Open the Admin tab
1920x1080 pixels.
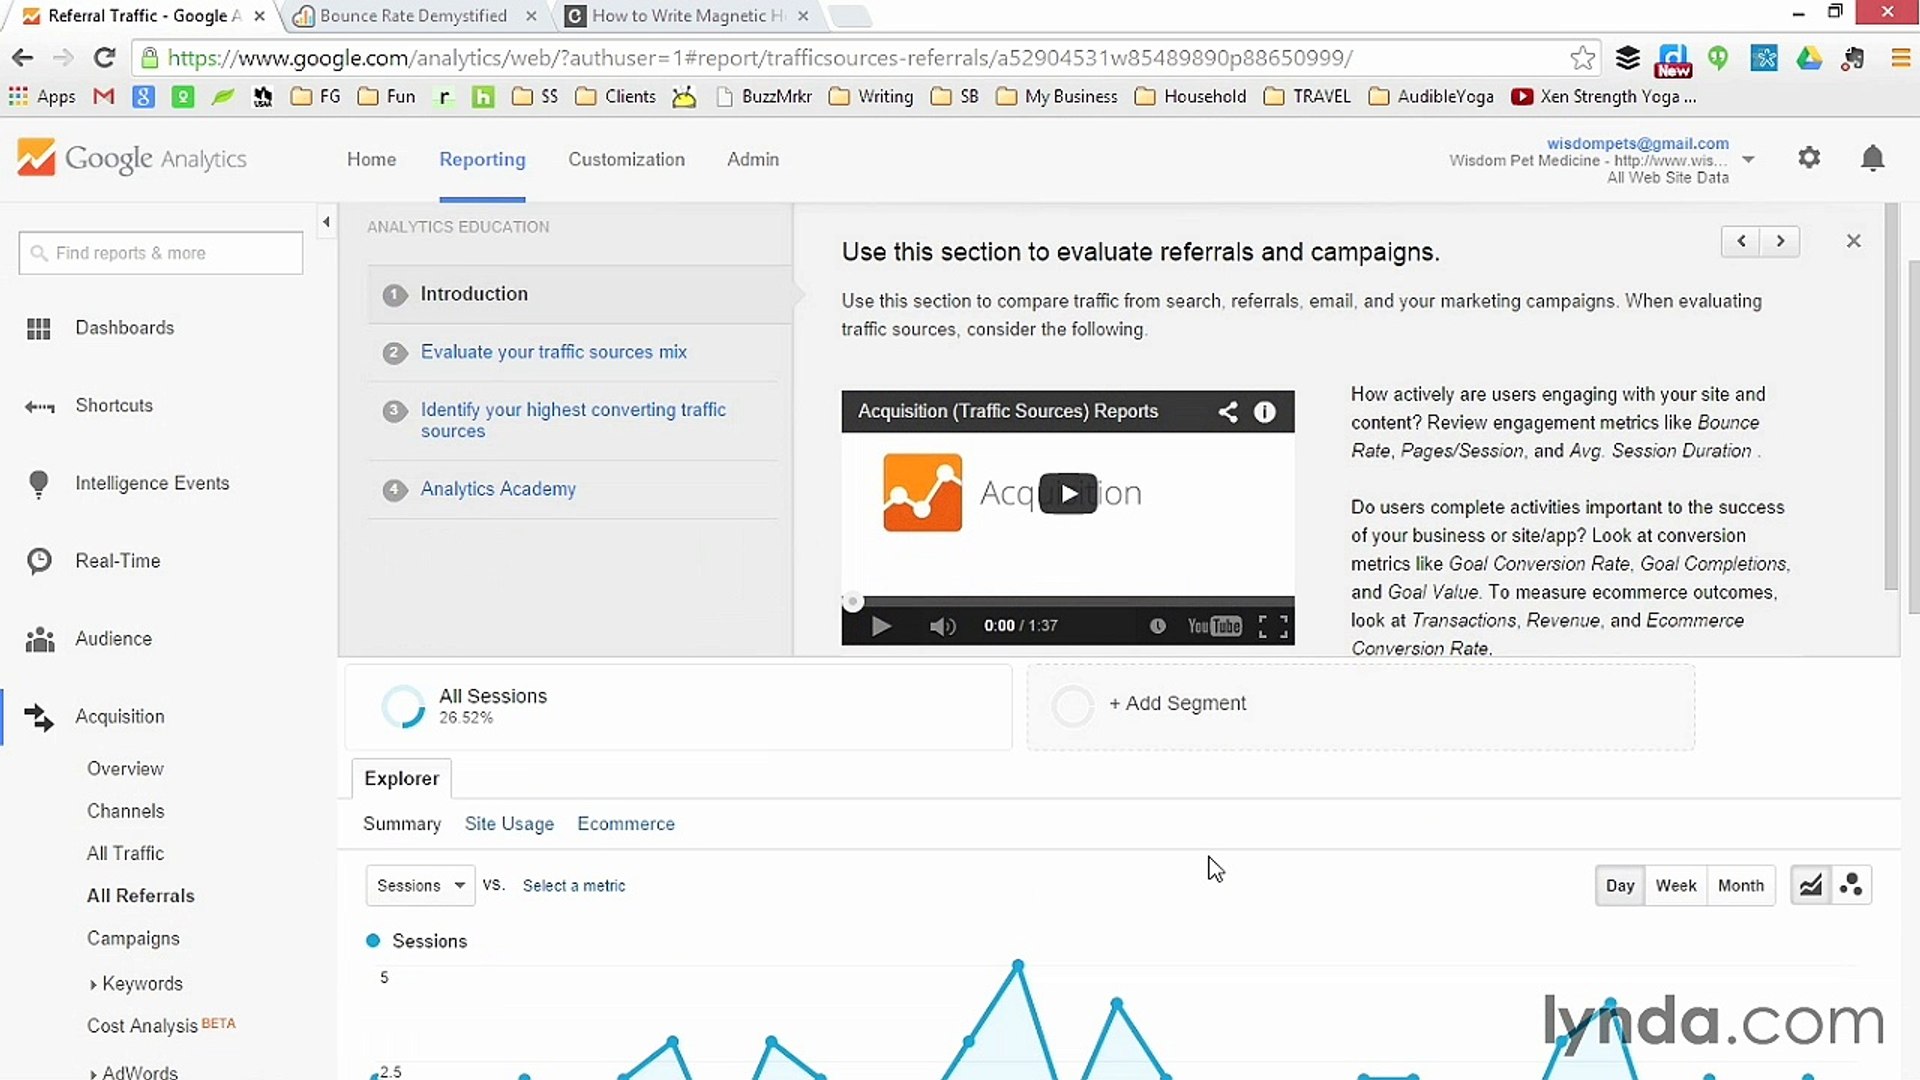752,159
